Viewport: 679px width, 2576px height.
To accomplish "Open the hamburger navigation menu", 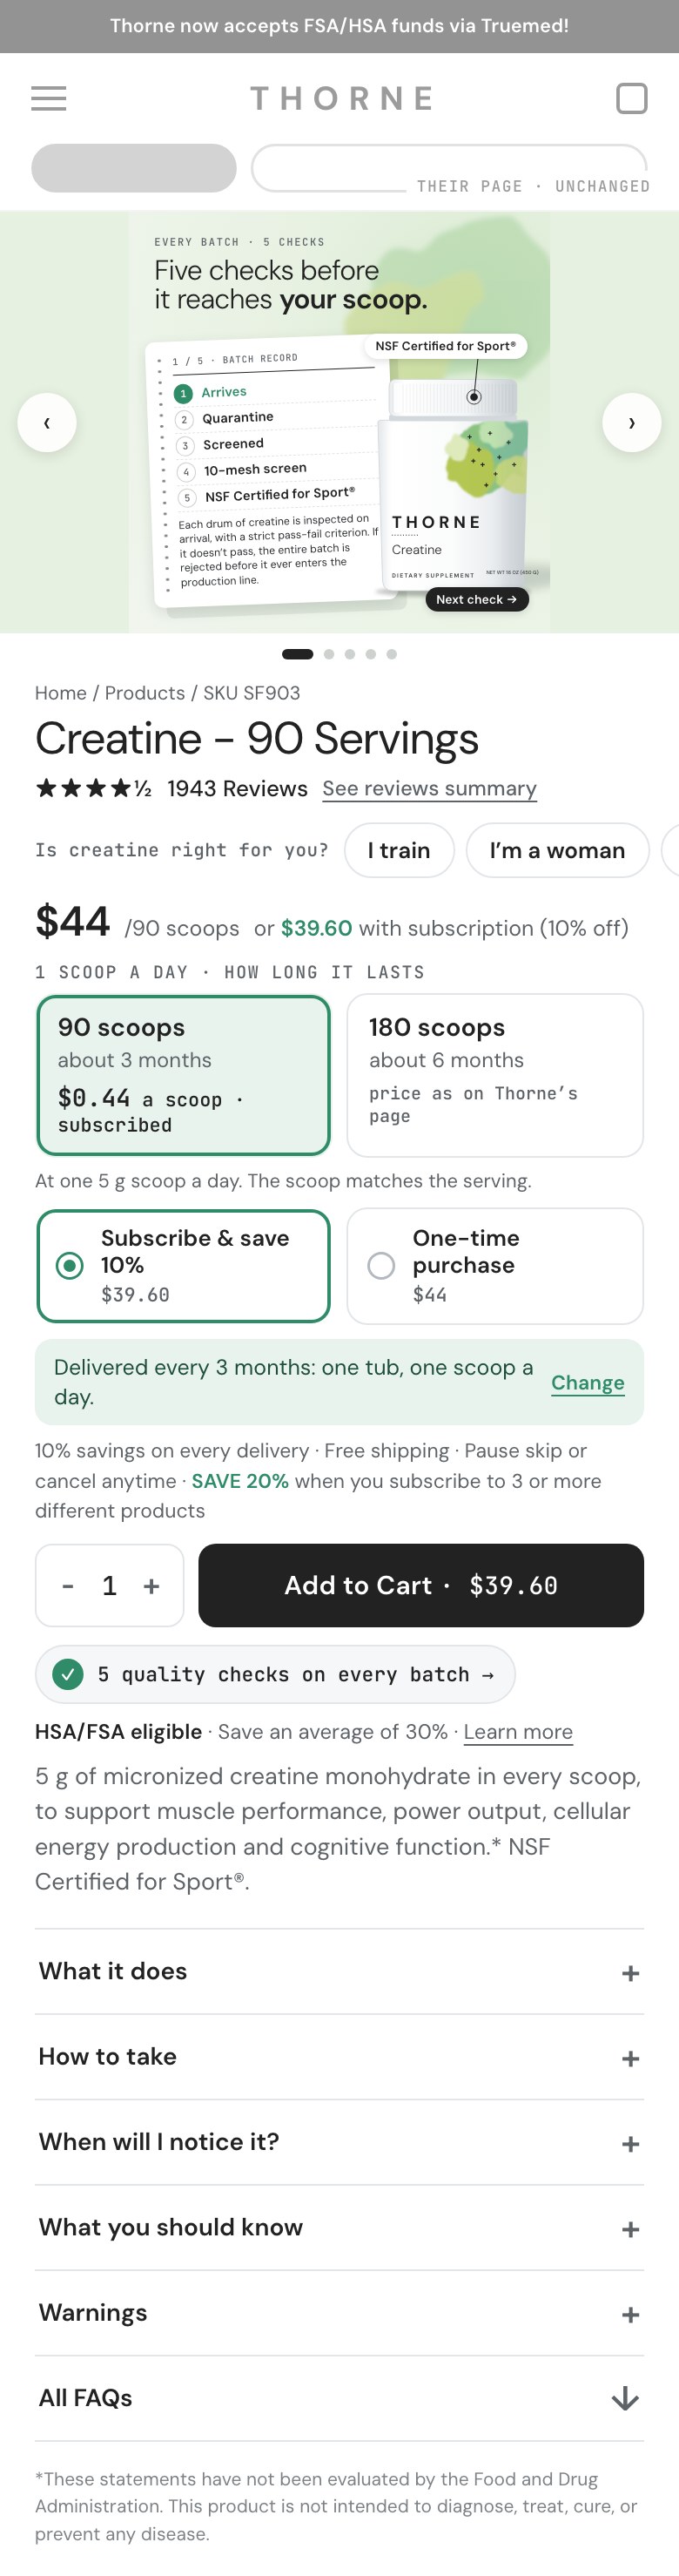I will tap(48, 98).
